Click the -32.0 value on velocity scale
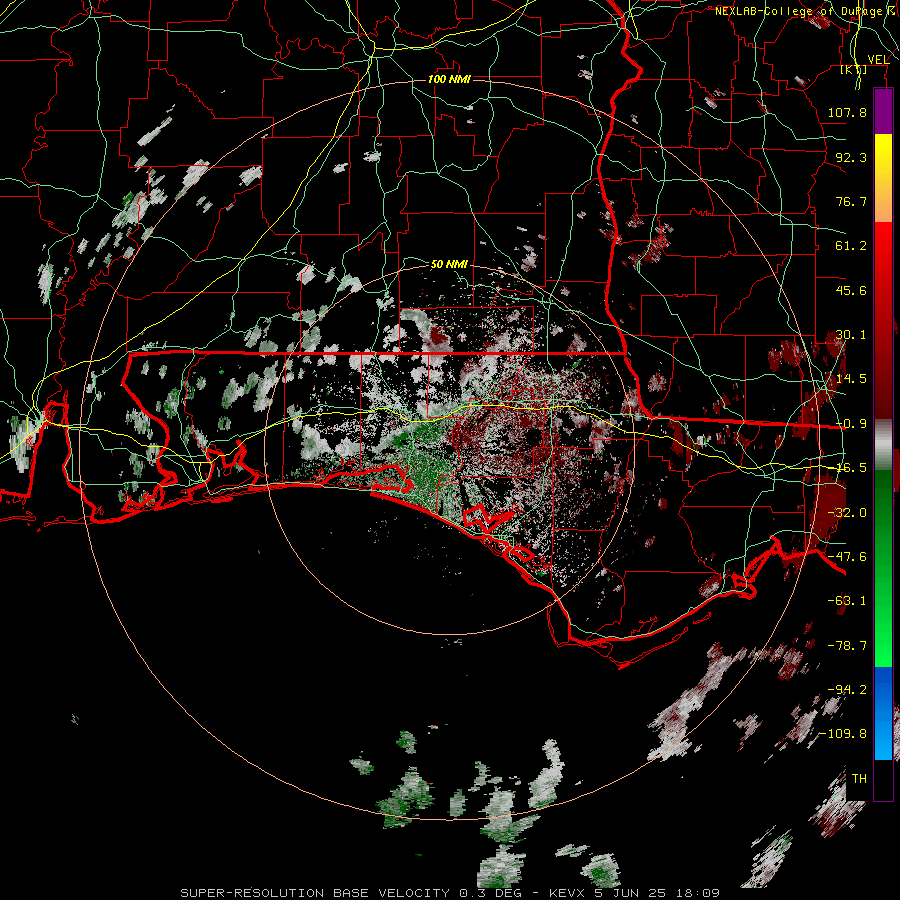Image resolution: width=900 pixels, height=900 pixels. [848, 513]
